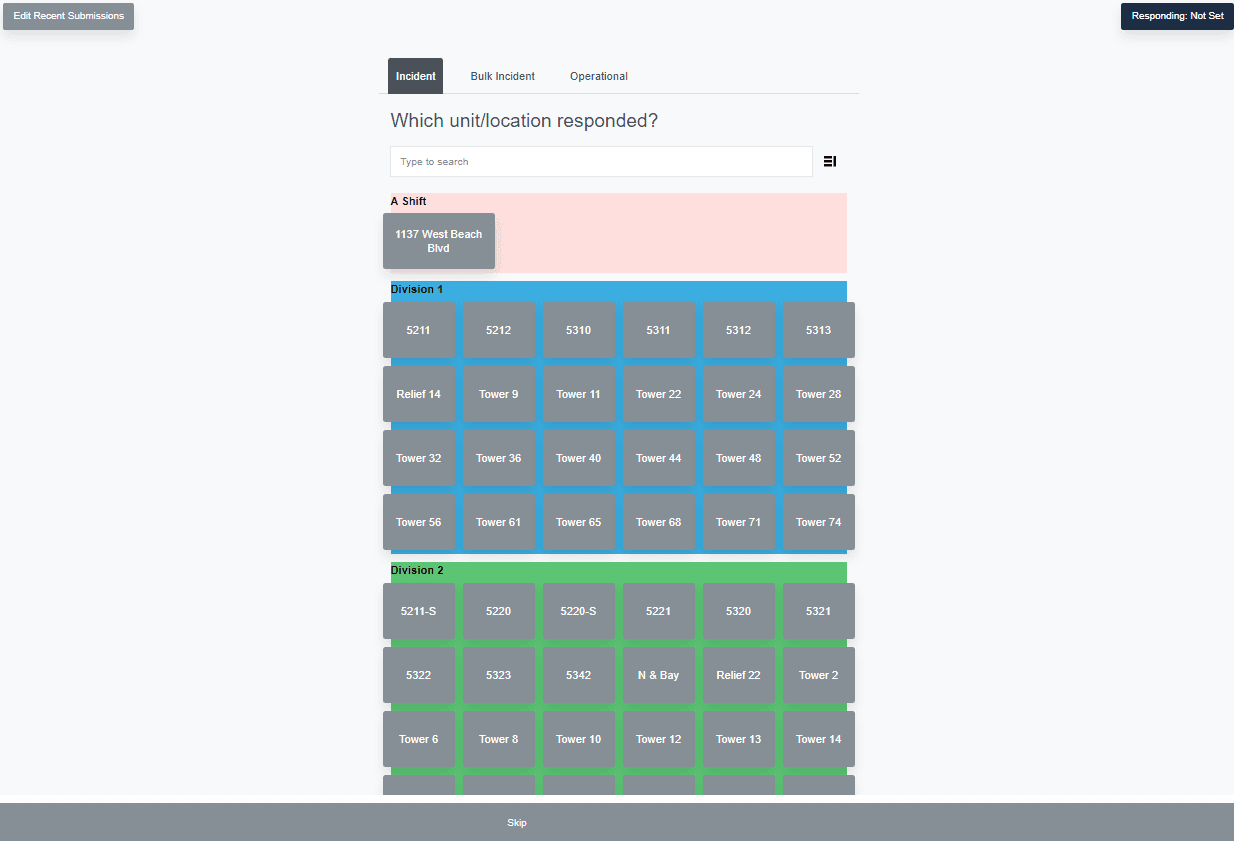Viewport: 1234px width, 841px height.
Task: Click the list view icon beside search
Action: (829, 162)
